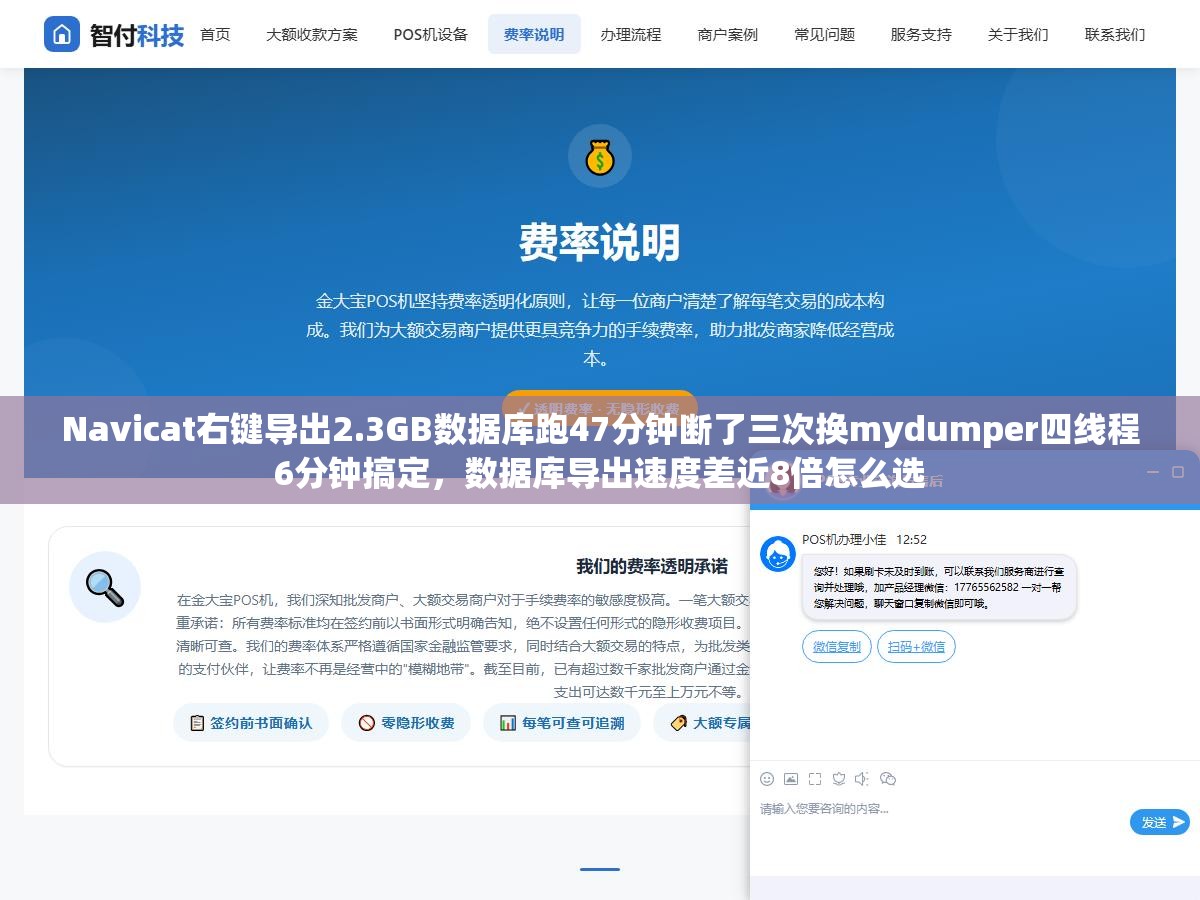Minimize the chat window
This screenshot has height=900, width=1200.
pos(1151,472)
